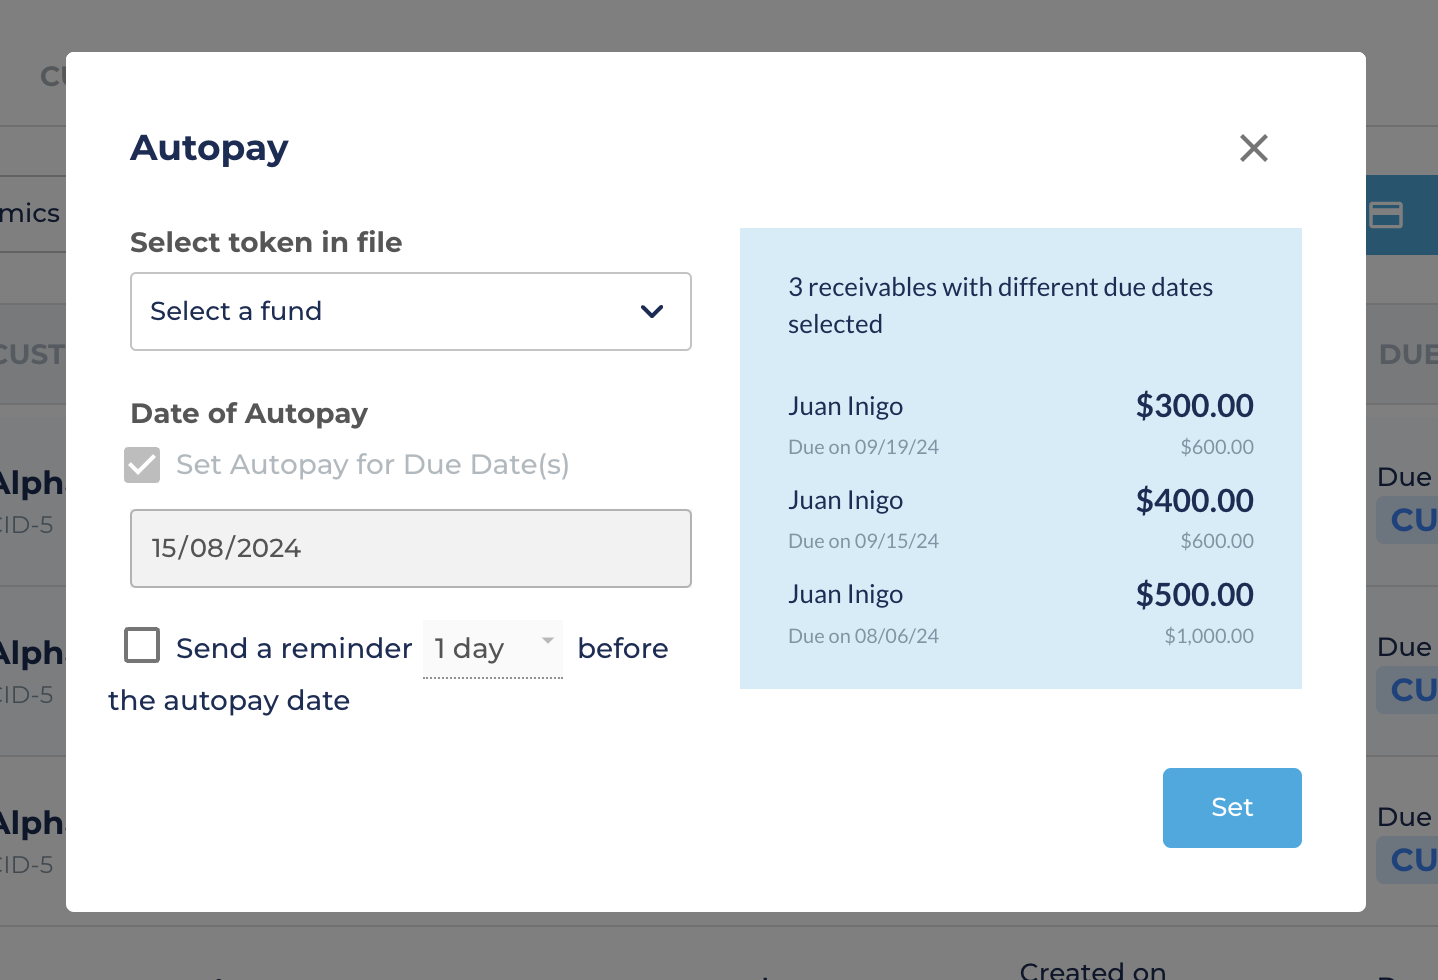Open the Select a fund dropdown

click(410, 312)
